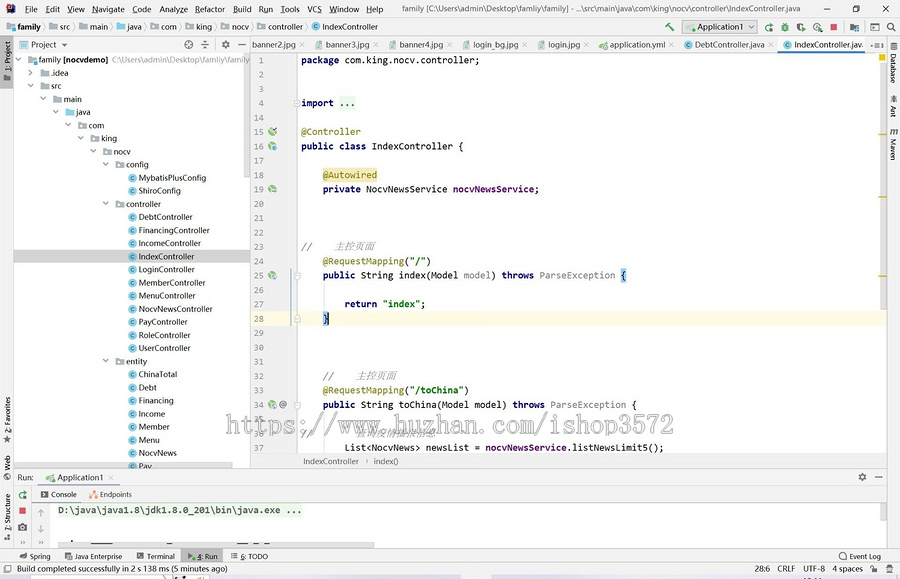The image size is (900, 579).
Task: Click the red Stop icon in top toolbar
Action: pos(834,27)
